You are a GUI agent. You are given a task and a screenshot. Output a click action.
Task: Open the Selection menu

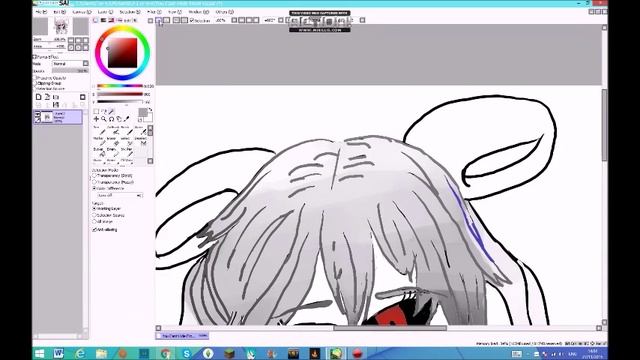pyautogui.click(x=130, y=12)
